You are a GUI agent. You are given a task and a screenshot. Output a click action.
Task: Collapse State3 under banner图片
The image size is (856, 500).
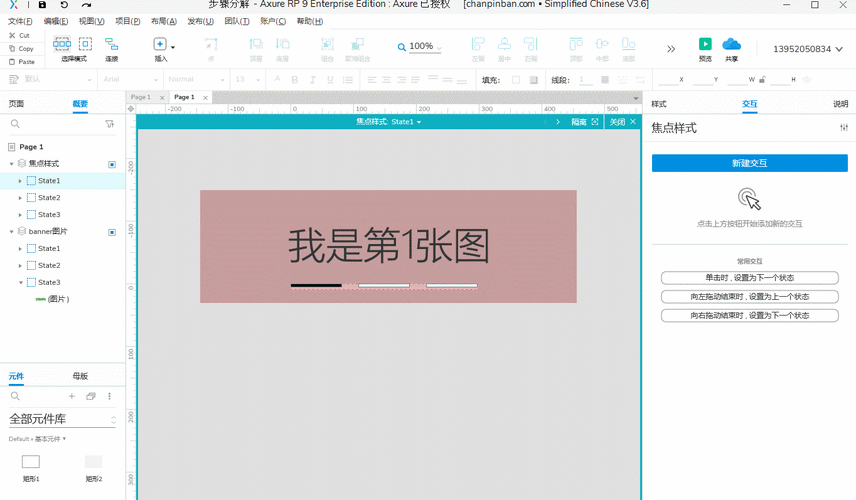coord(21,283)
